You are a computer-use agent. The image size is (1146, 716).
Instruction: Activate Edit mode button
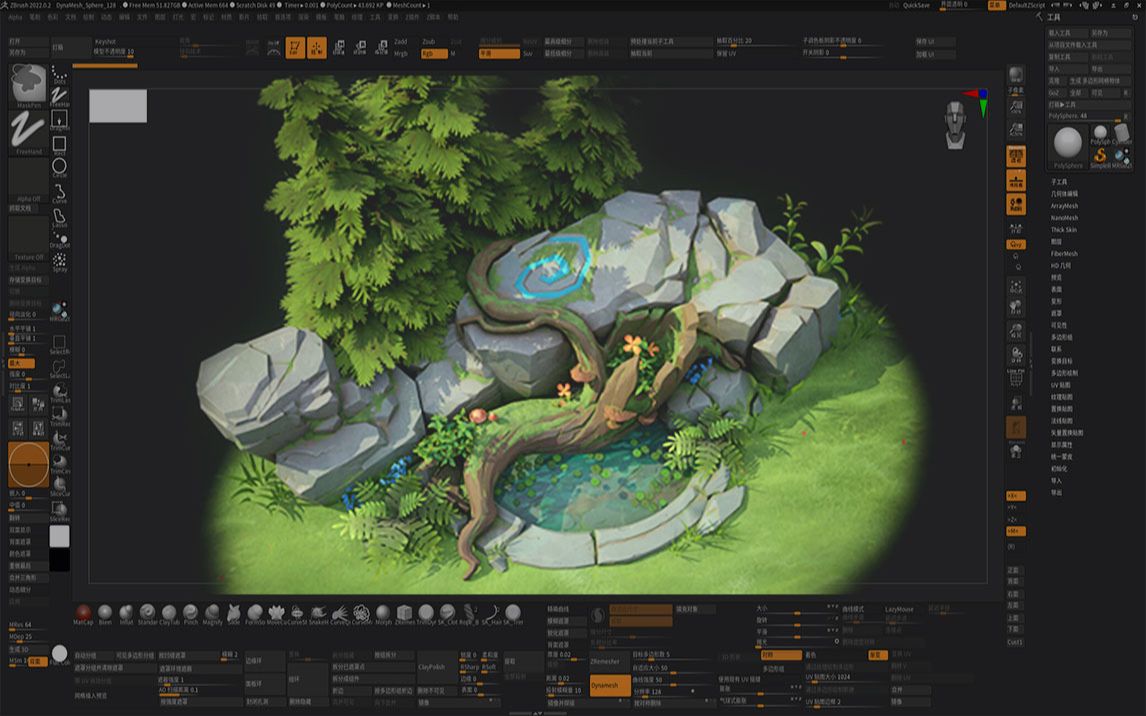(x=295, y=47)
